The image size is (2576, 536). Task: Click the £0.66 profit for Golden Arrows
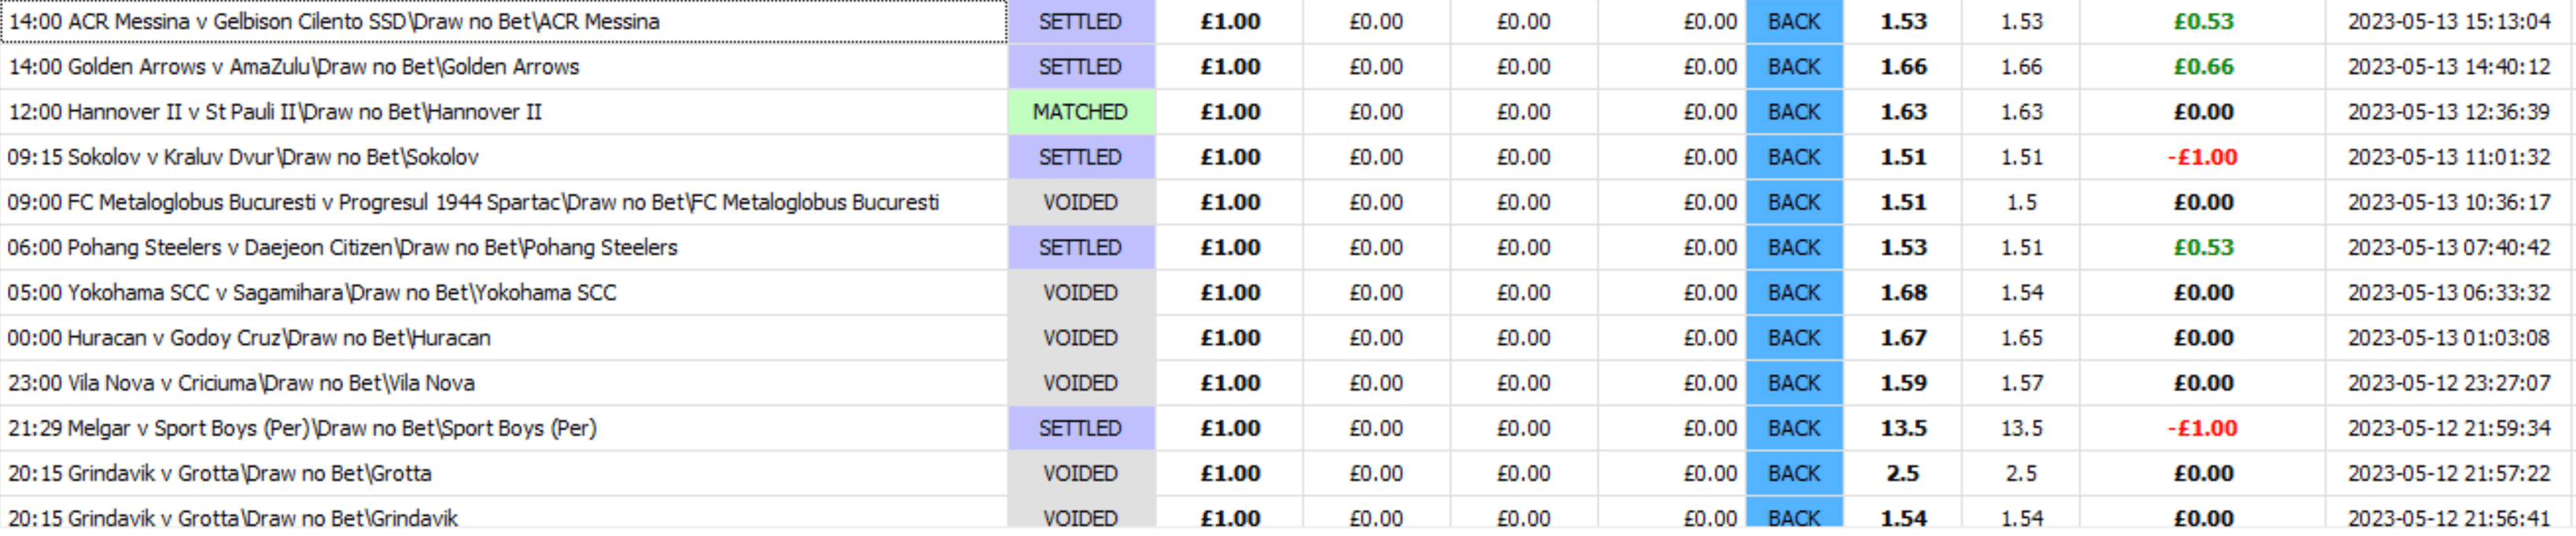(2203, 67)
